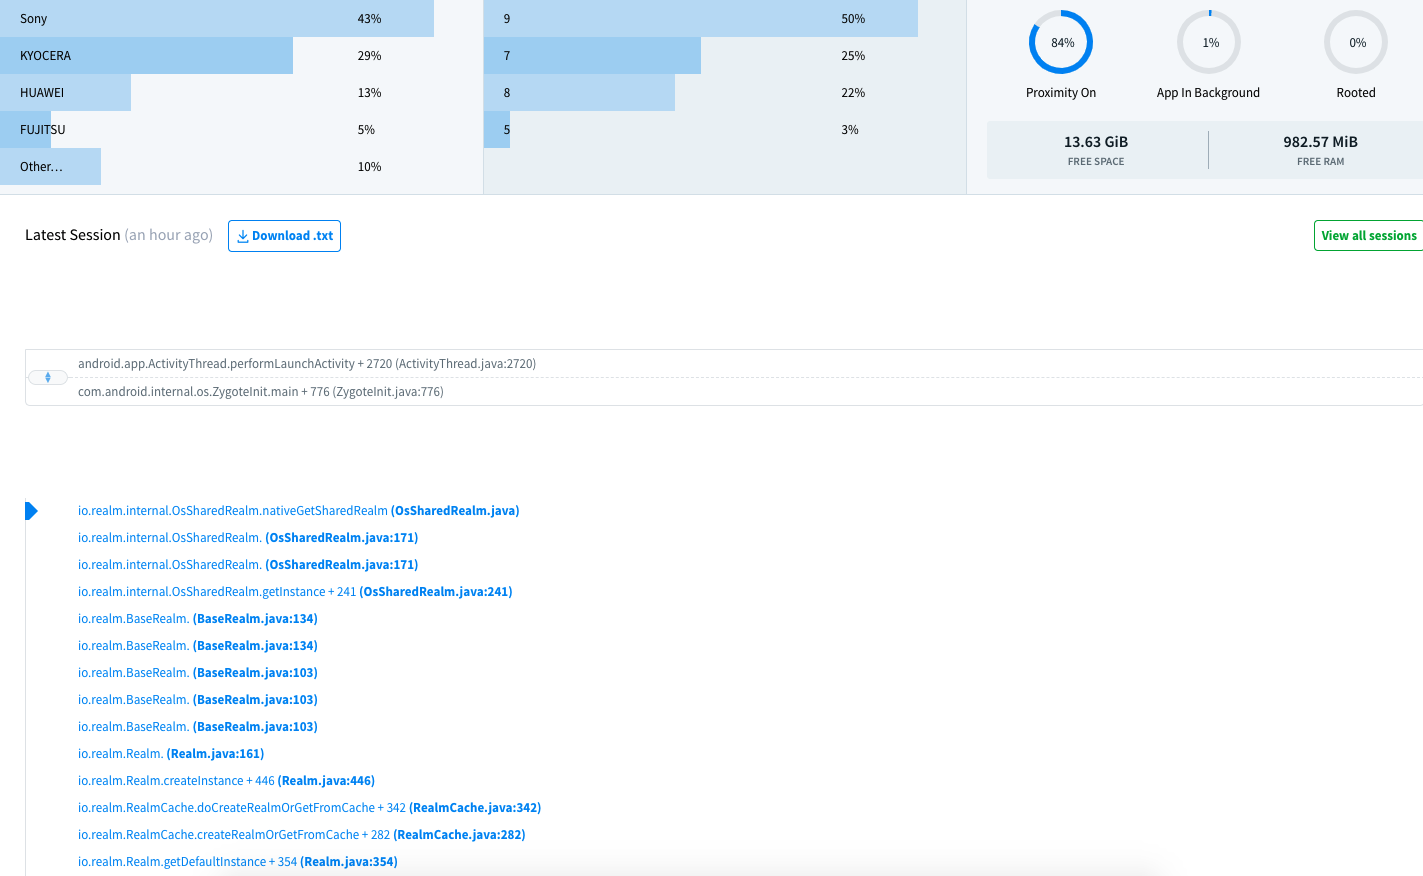Click the 13.63 GiB Free Space panel

point(1096,149)
